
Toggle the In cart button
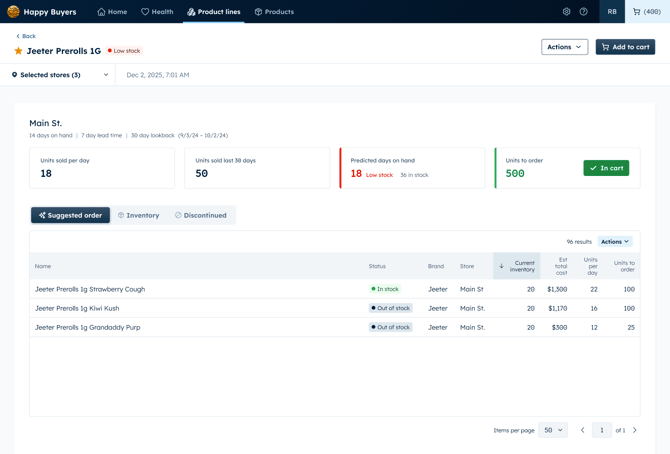606,168
